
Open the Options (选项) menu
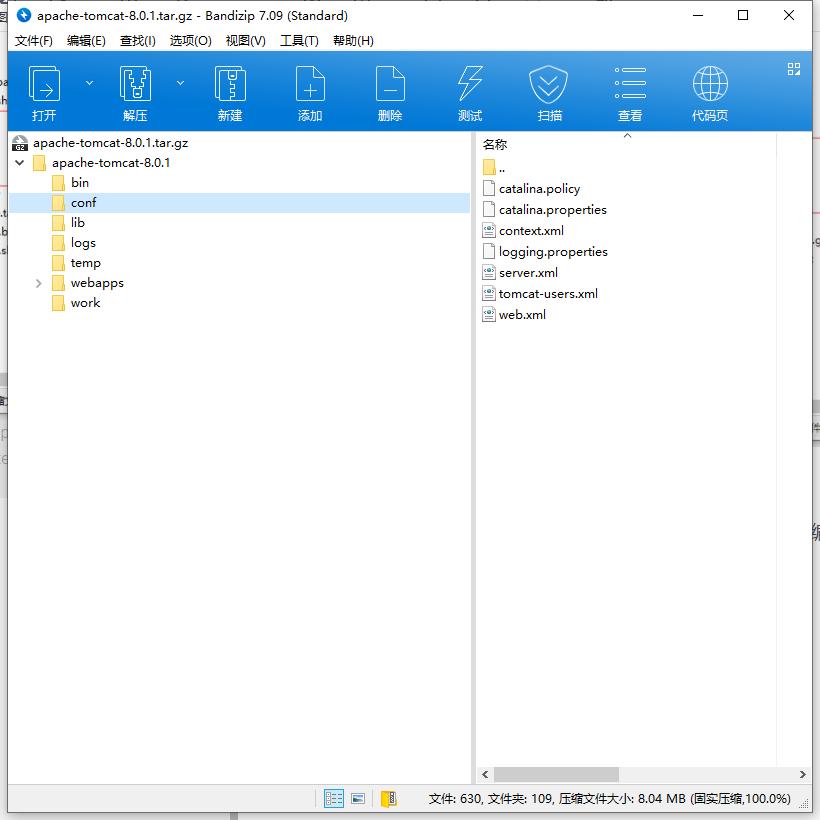coord(190,41)
